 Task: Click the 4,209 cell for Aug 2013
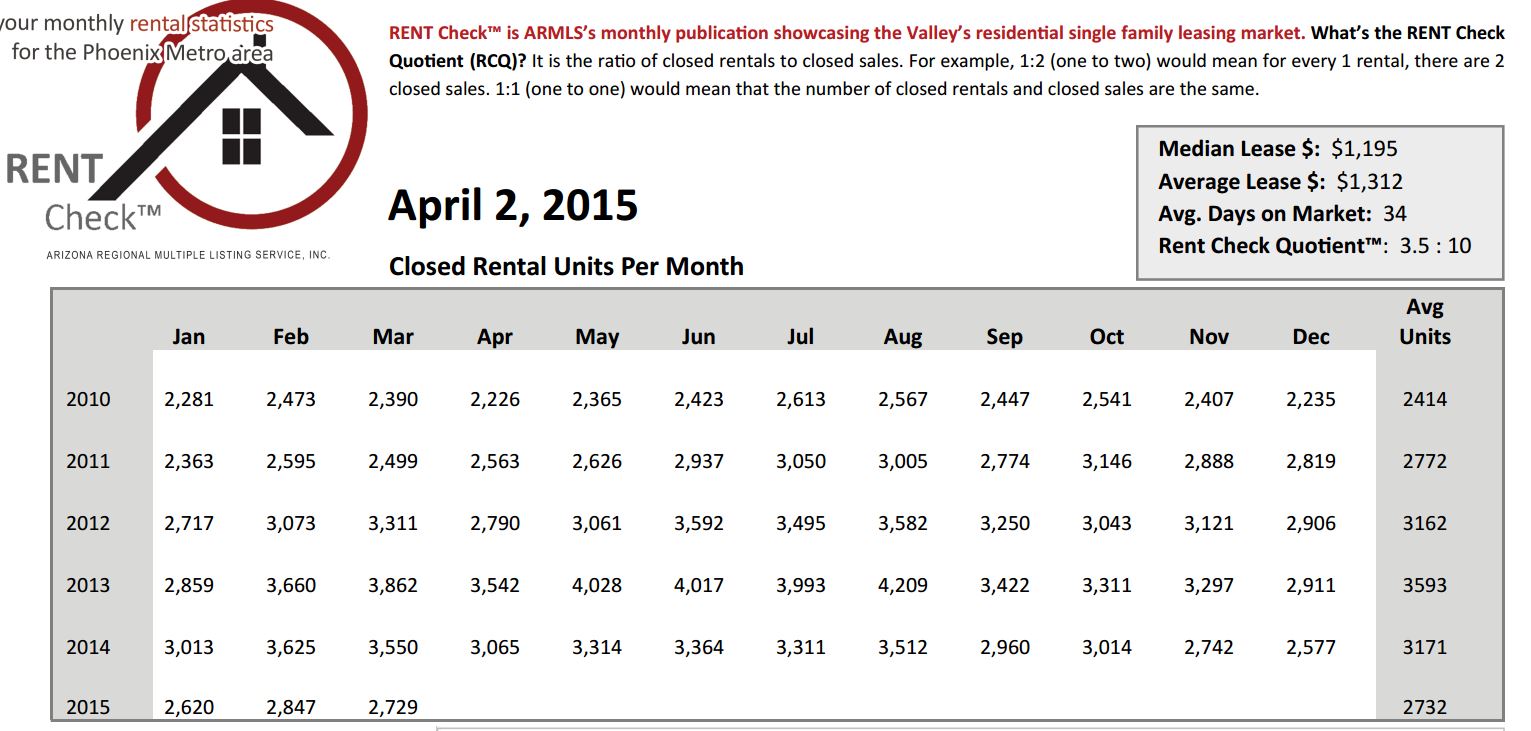coord(903,586)
